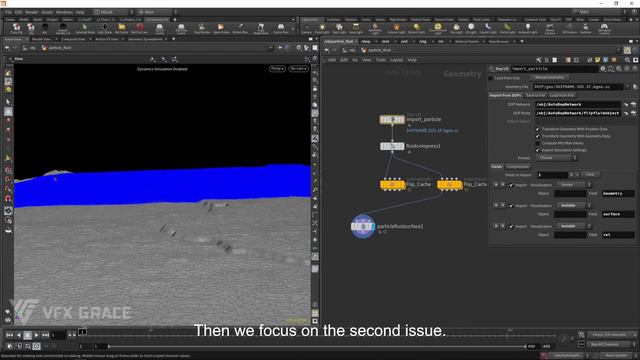This screenshot has height=360, width=640.
Task: Select the particlefluidsurface1 node
Action: 363,226
